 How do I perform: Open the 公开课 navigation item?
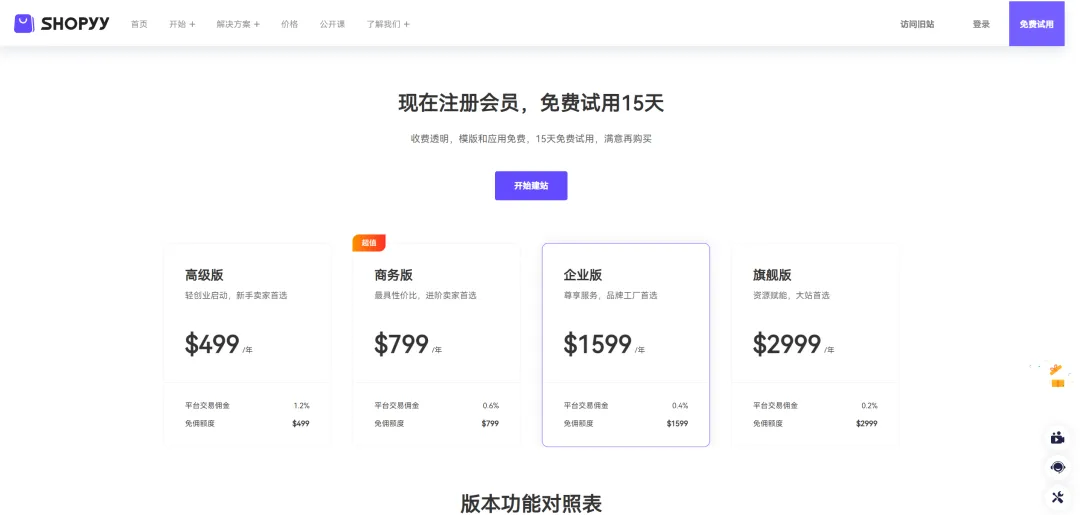332,24
